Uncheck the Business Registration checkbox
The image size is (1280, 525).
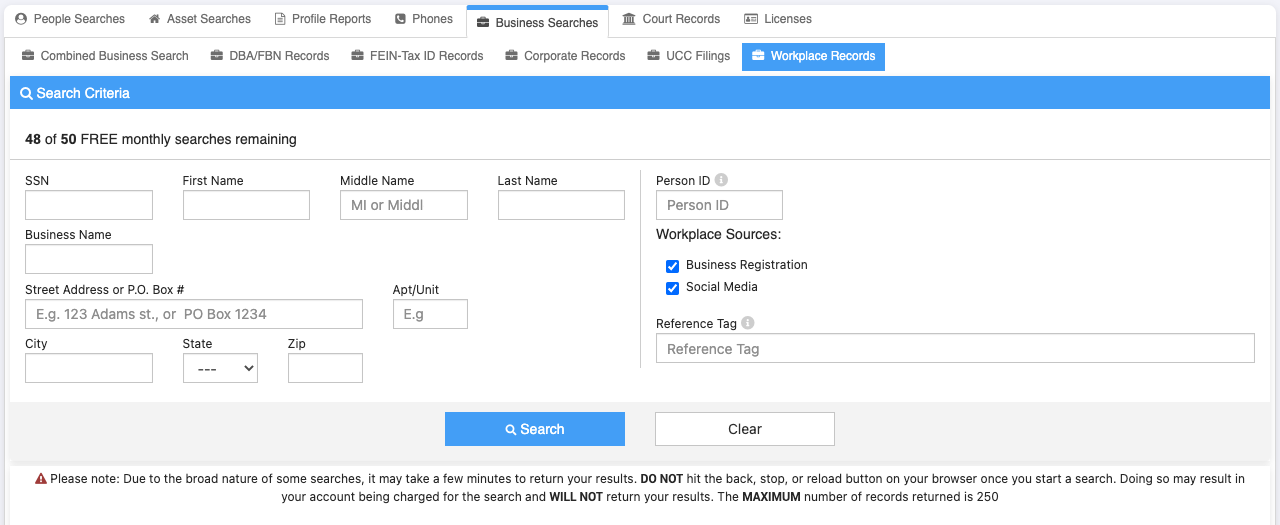(x=673, y=266)
